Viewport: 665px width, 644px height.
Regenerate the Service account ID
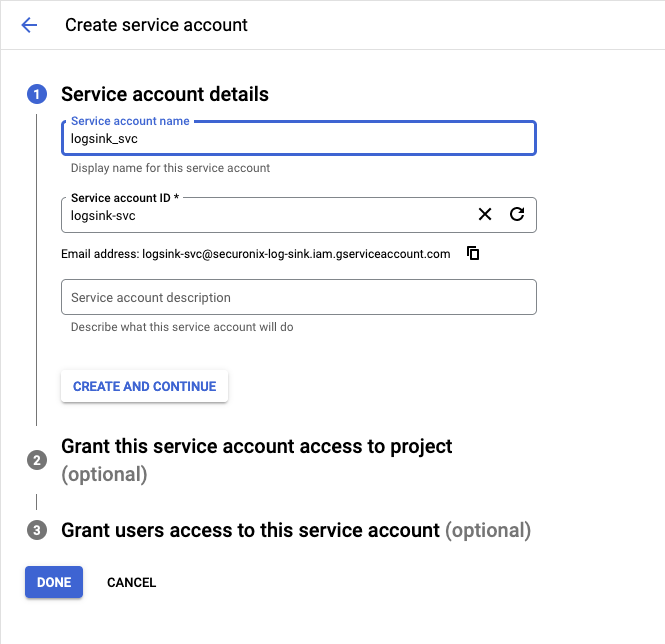[x=517, y=214]
